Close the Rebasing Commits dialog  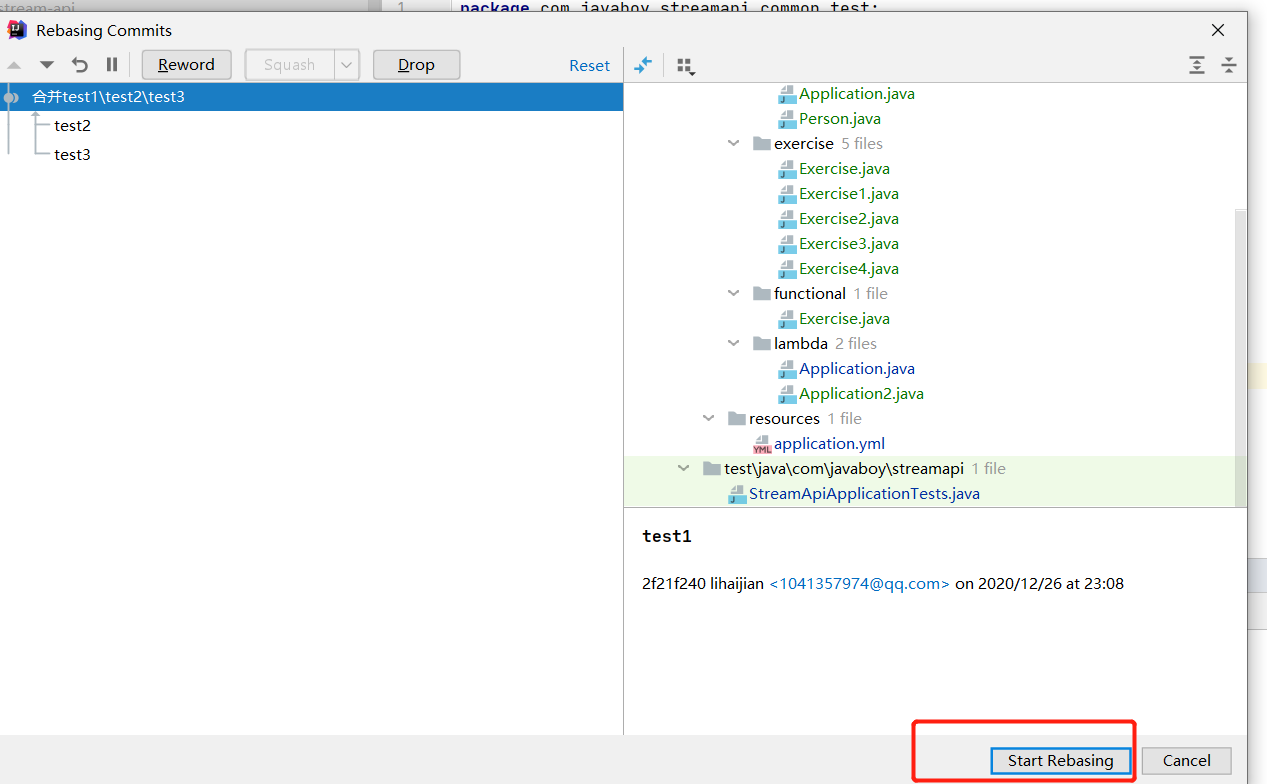(x=1218, y=30)
